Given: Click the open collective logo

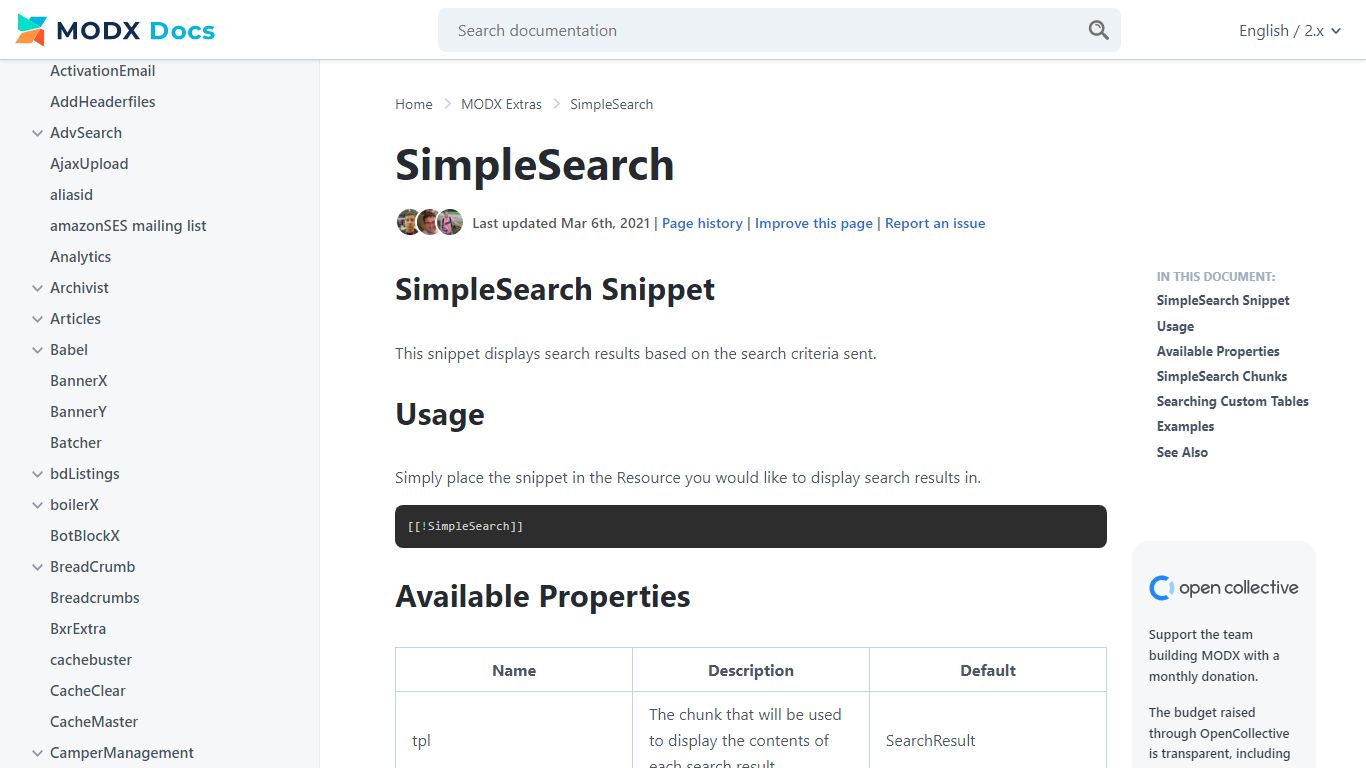Looking at the screenshot, I should click(1224, 588).
